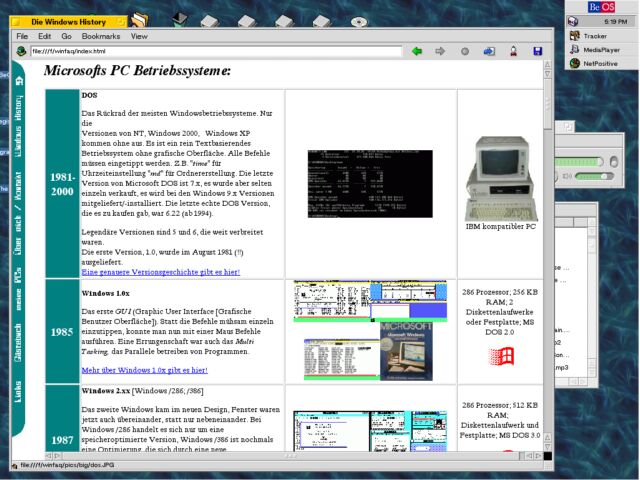Click the IBM kompatibler PC image
Screen dimensions: 640x480
tap(501, 179)
